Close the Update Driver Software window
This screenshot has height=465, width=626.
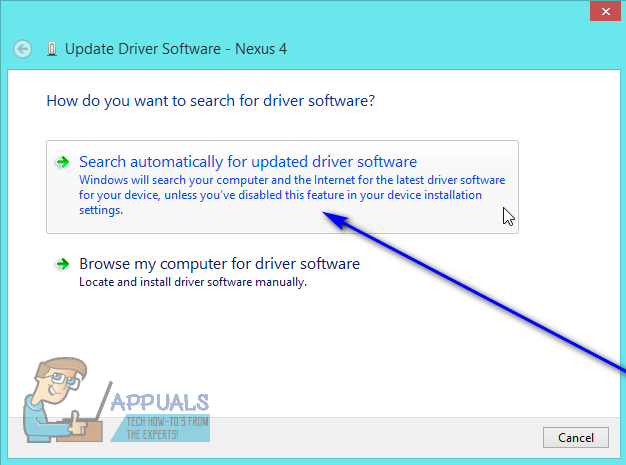[x=605, y=11]
